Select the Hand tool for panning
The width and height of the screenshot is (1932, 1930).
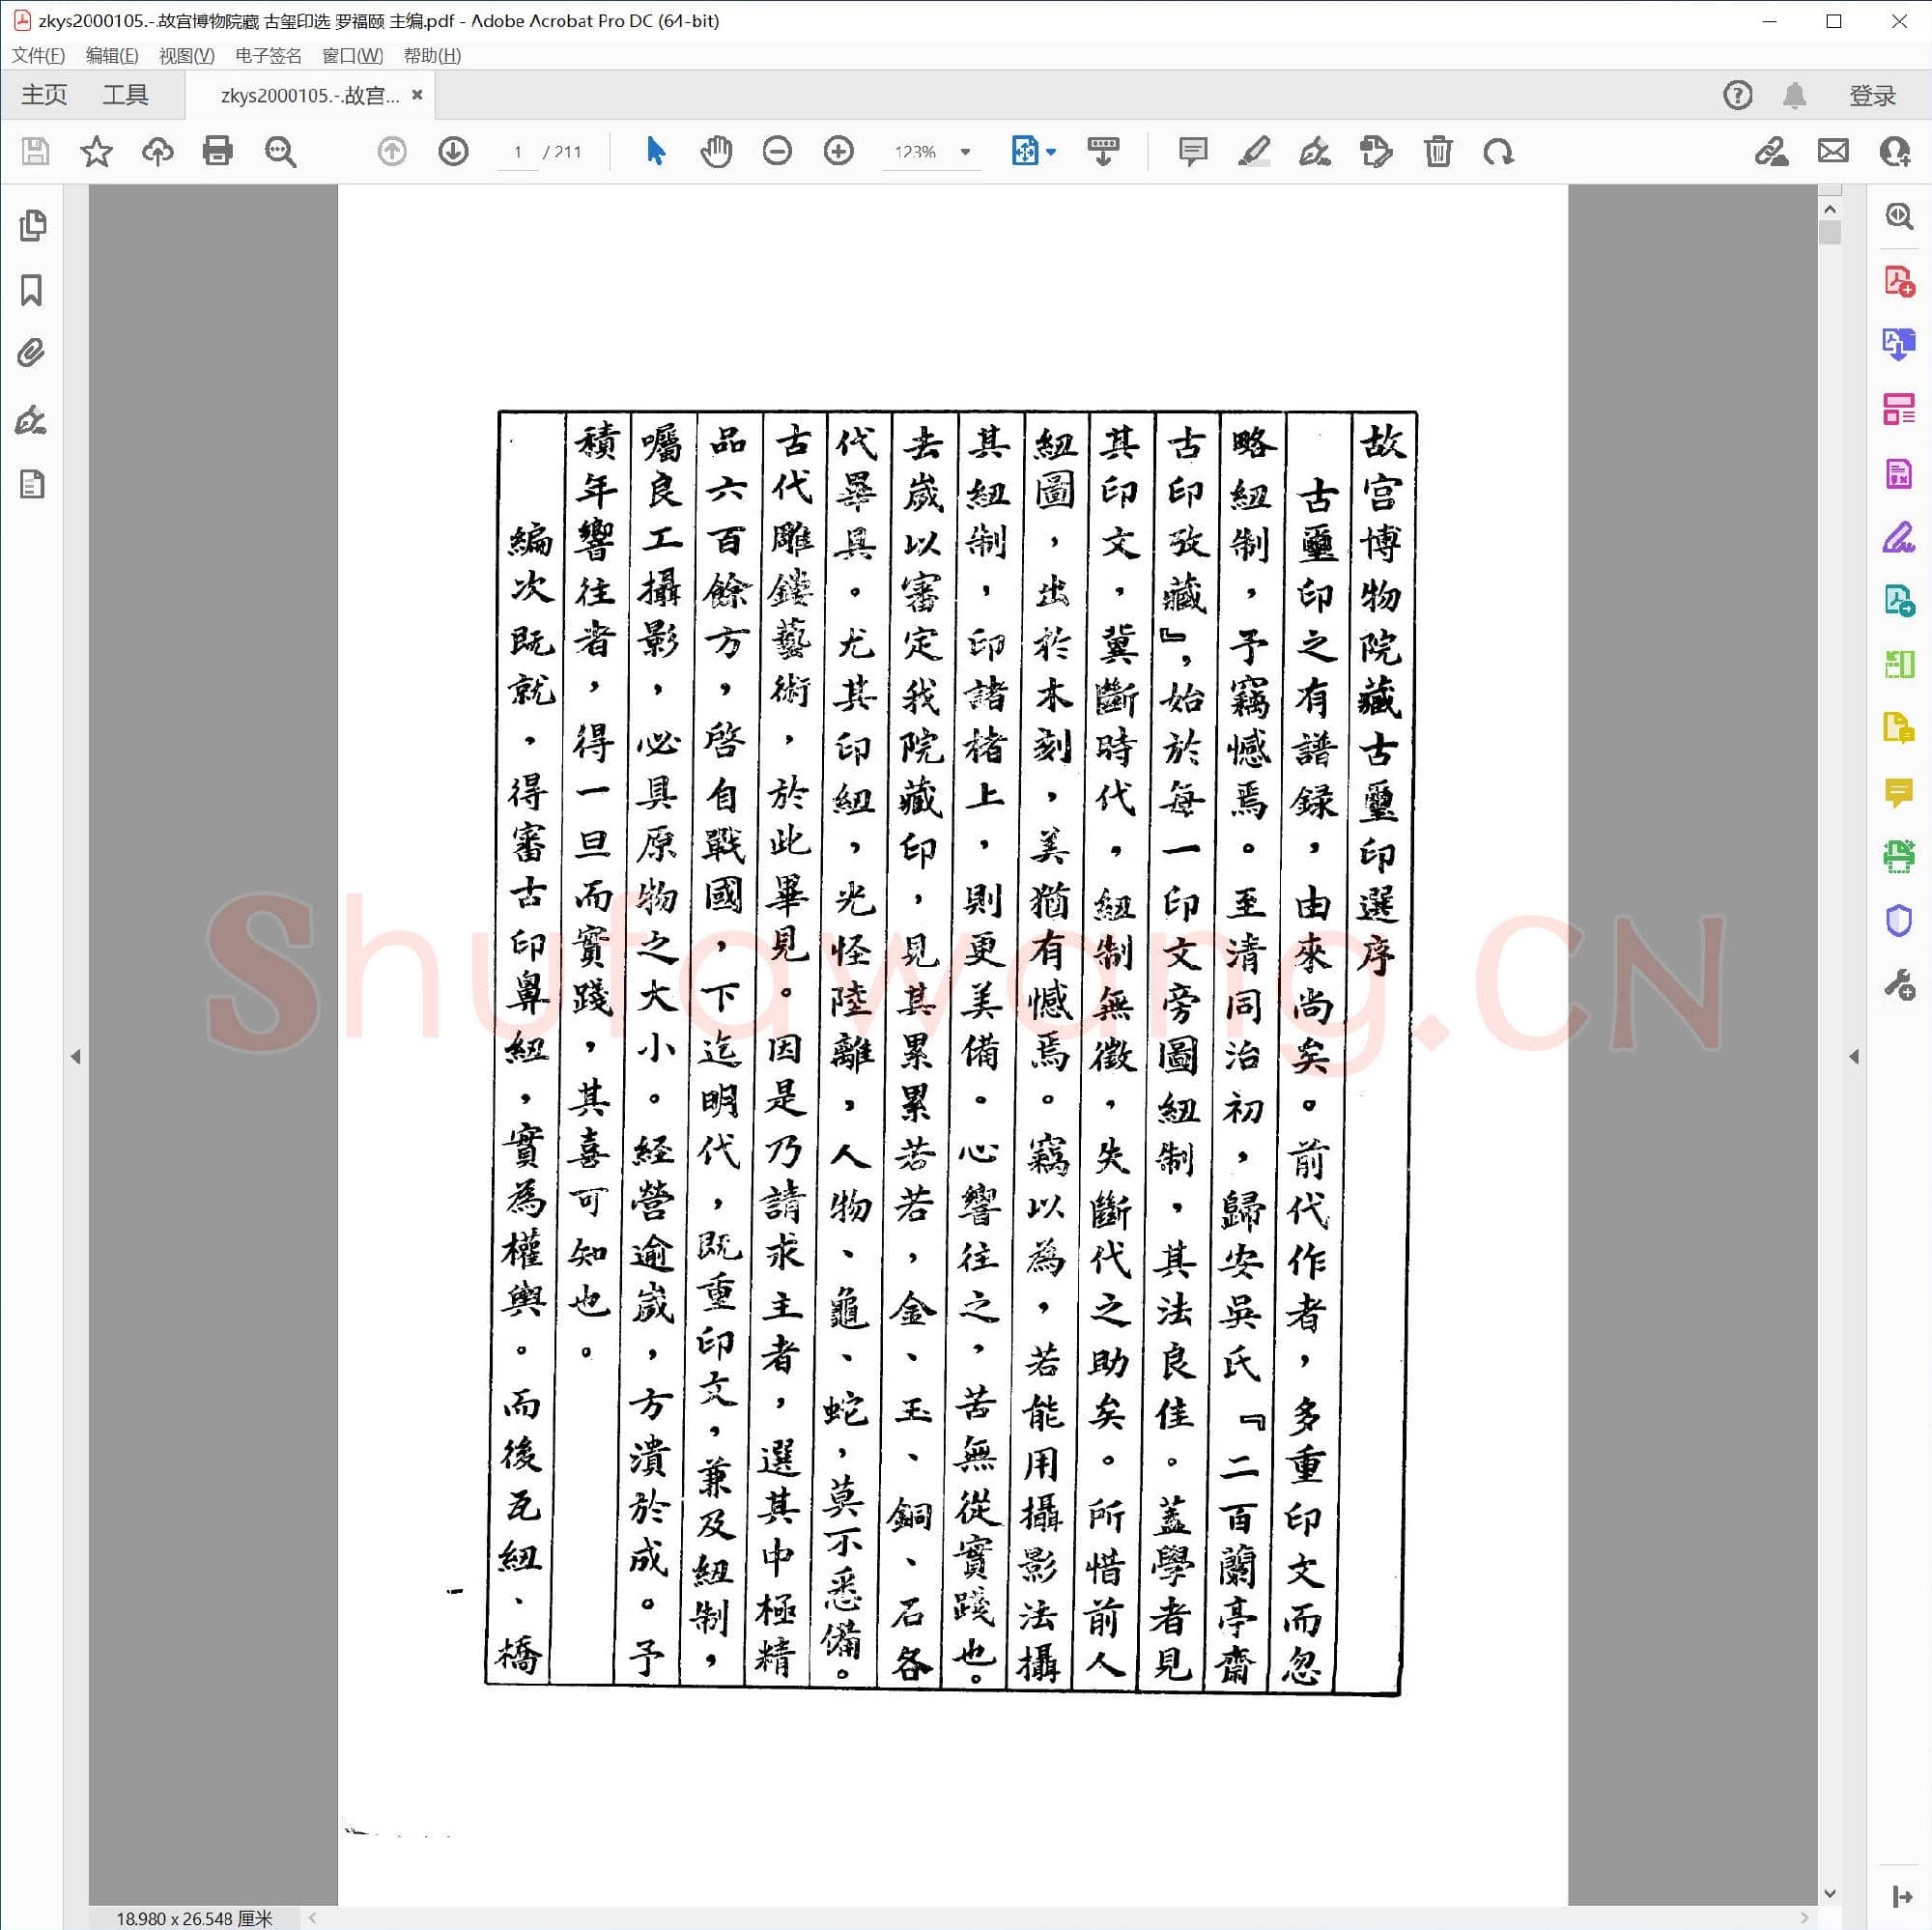click(x=716, y=151)
